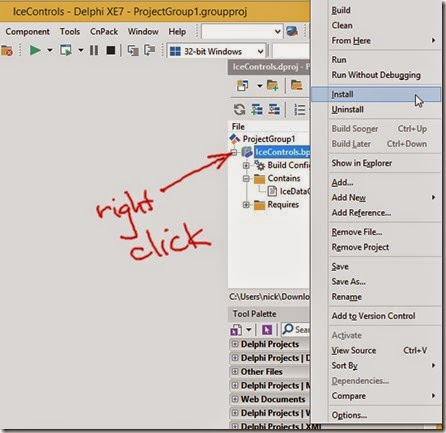Screen dimensions: 446x433
Task: Collapse the IceControls.bpl tree node
Action: [x=234, y=153]
